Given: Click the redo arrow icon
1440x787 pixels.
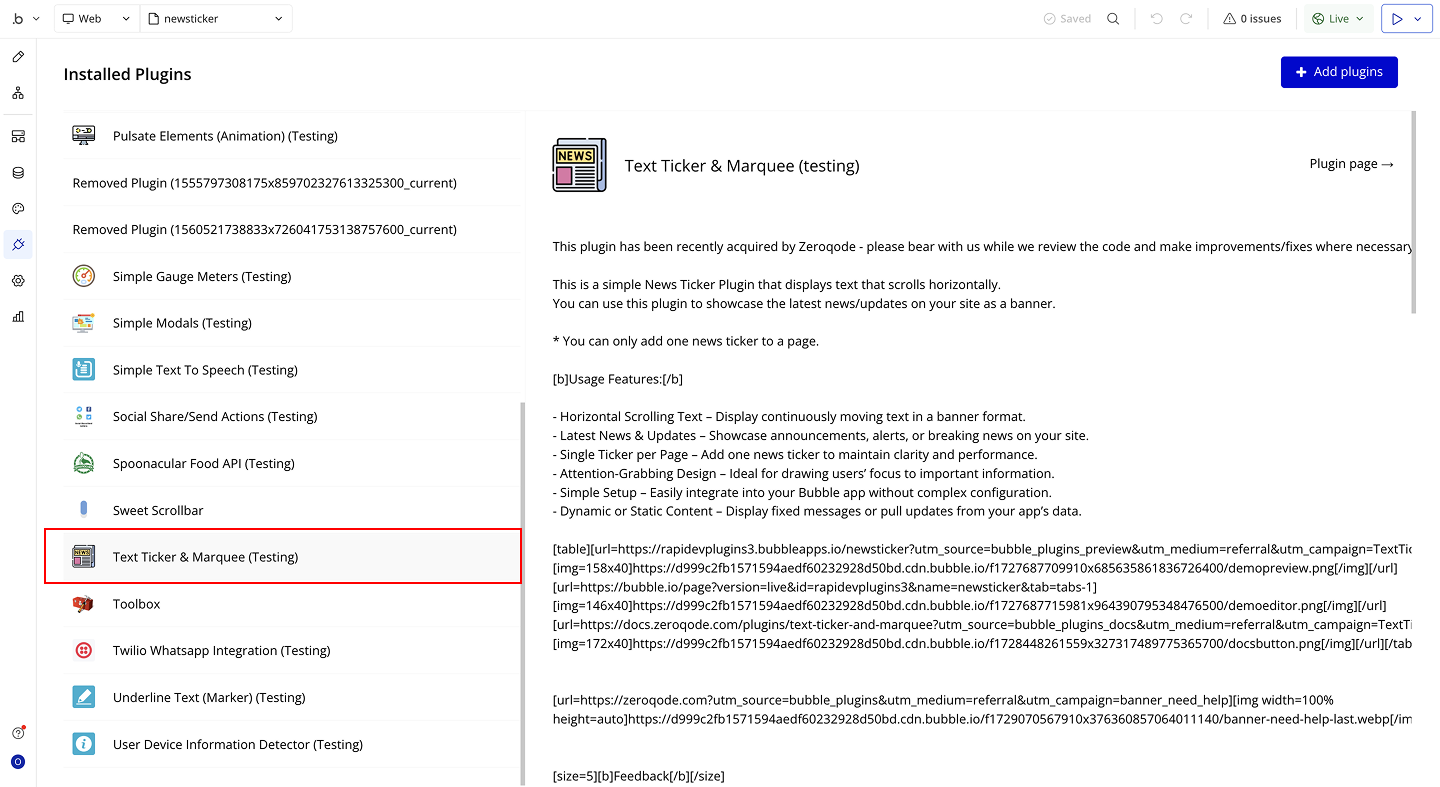Looking at the screenshot, I should point(1186,19).
